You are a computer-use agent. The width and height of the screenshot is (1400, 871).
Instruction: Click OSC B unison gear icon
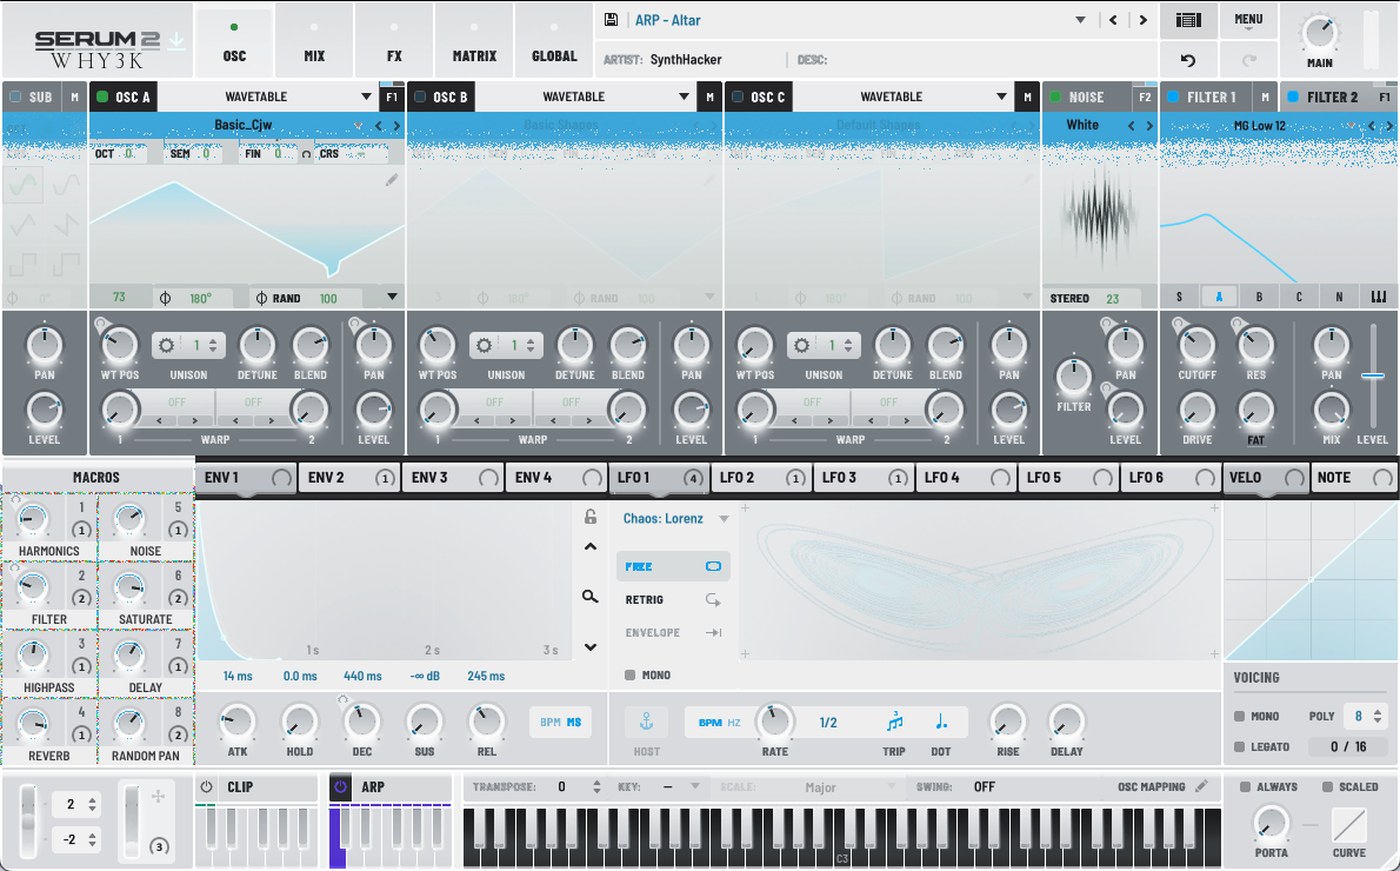point(485,345)
